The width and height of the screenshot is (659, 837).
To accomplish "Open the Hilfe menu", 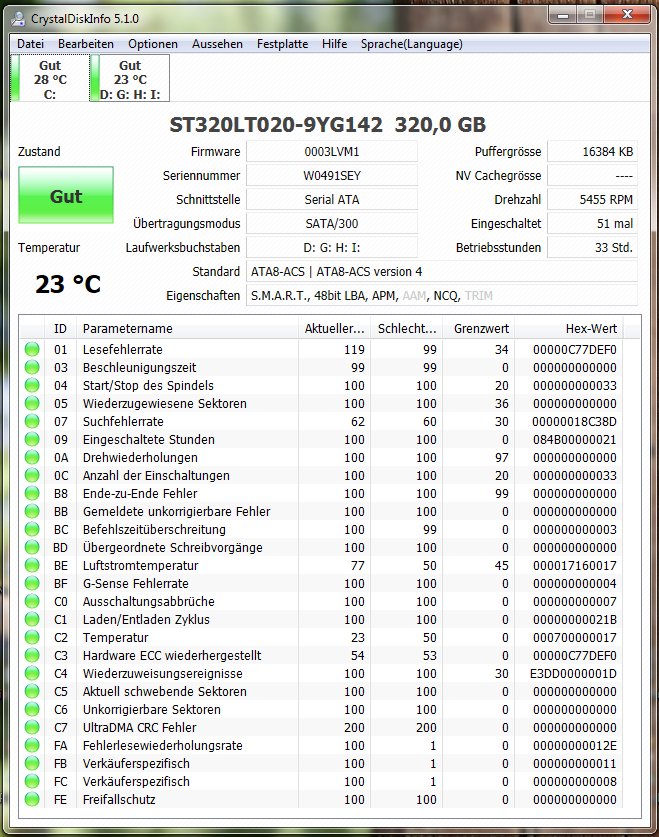I will 334,44.
